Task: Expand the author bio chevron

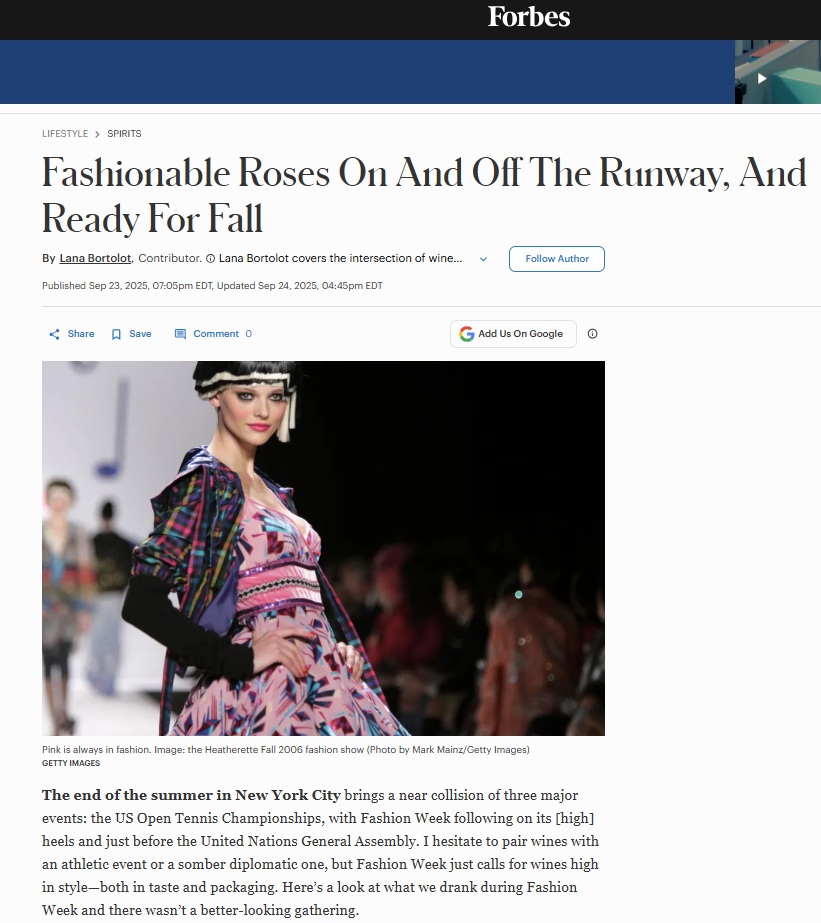Action: (x=483, y=259)
